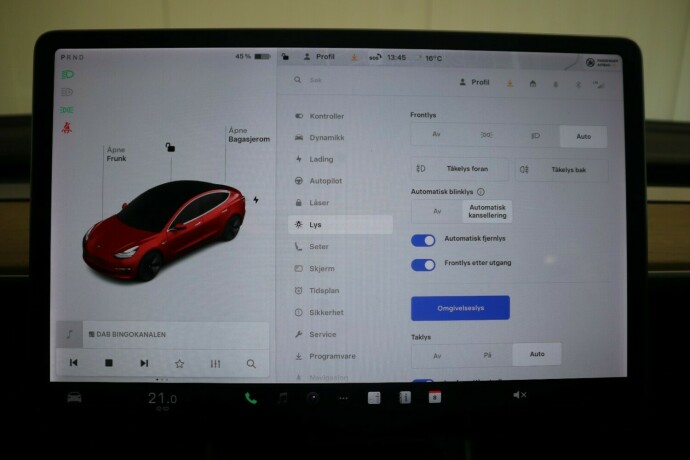690x460 pixels.
Task: Tap the red Tesla car image
Action: click(165, 230)
